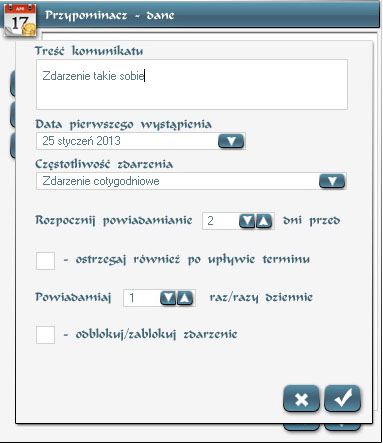The width and height of the screenshot is (383, 443).
Task: Click the '25 styczeń 2013' date field
Action: (141, 141)
